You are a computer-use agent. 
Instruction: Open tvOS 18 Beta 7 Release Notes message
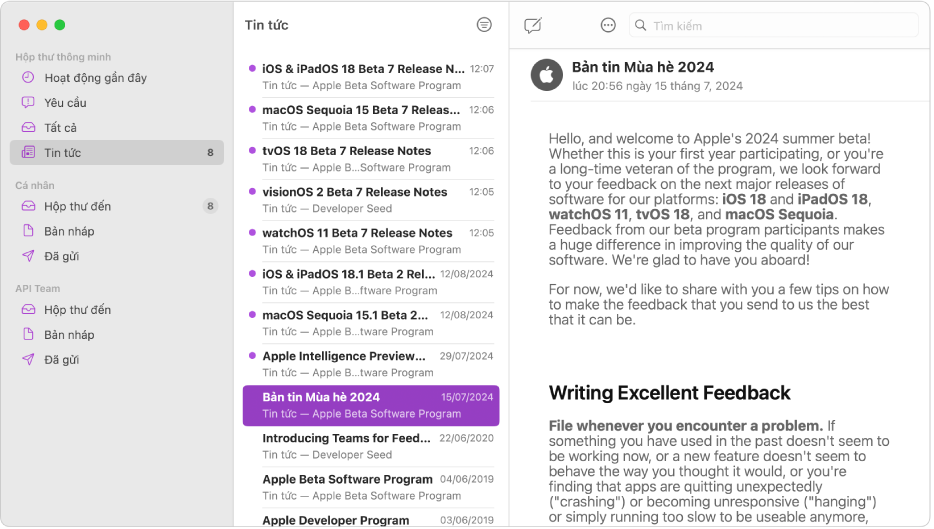(371, 159)
